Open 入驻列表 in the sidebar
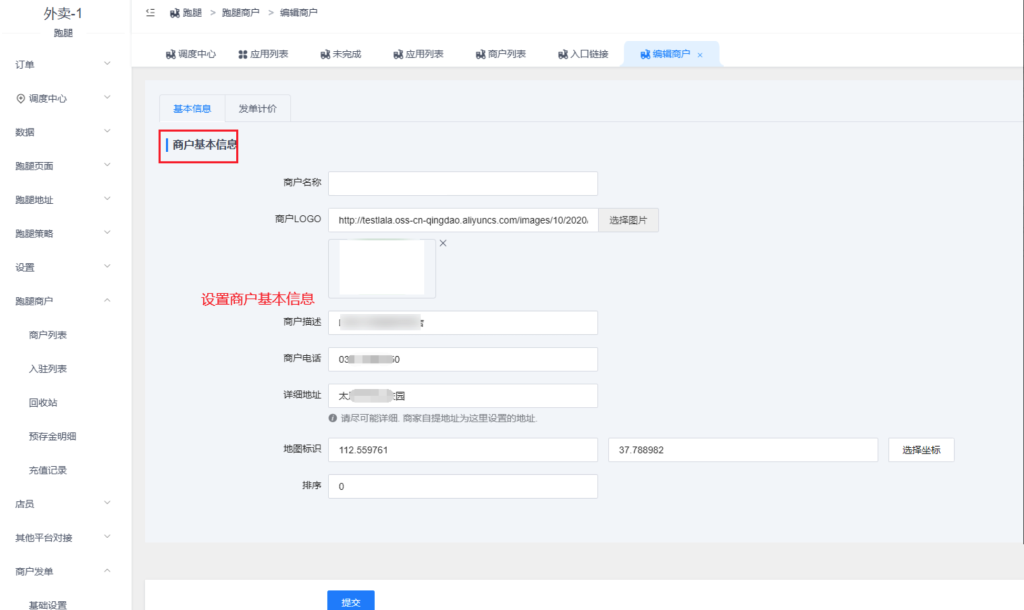Image resolution: width=1024 pixels, height=610 pixels. [x=48, y=369]
